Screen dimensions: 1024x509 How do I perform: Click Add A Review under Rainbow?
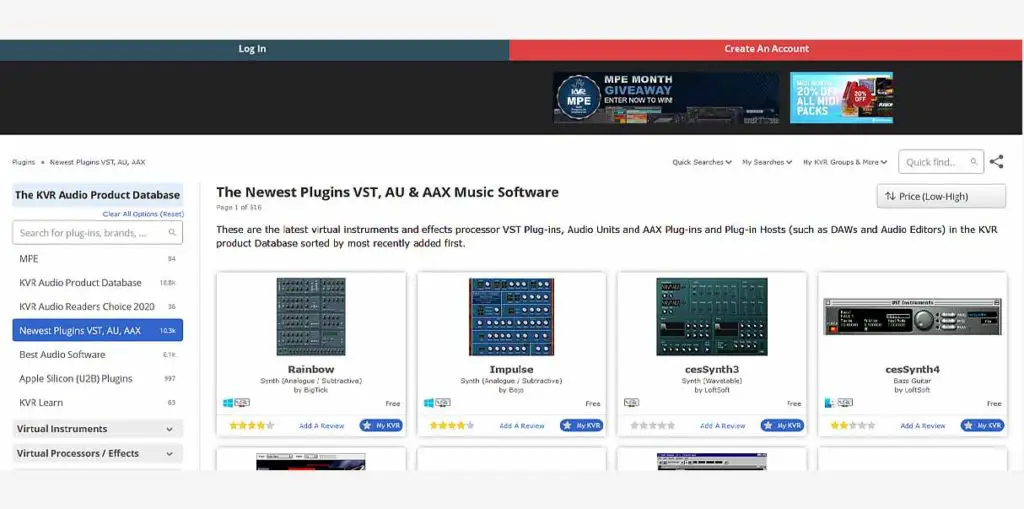coord(321,425)
